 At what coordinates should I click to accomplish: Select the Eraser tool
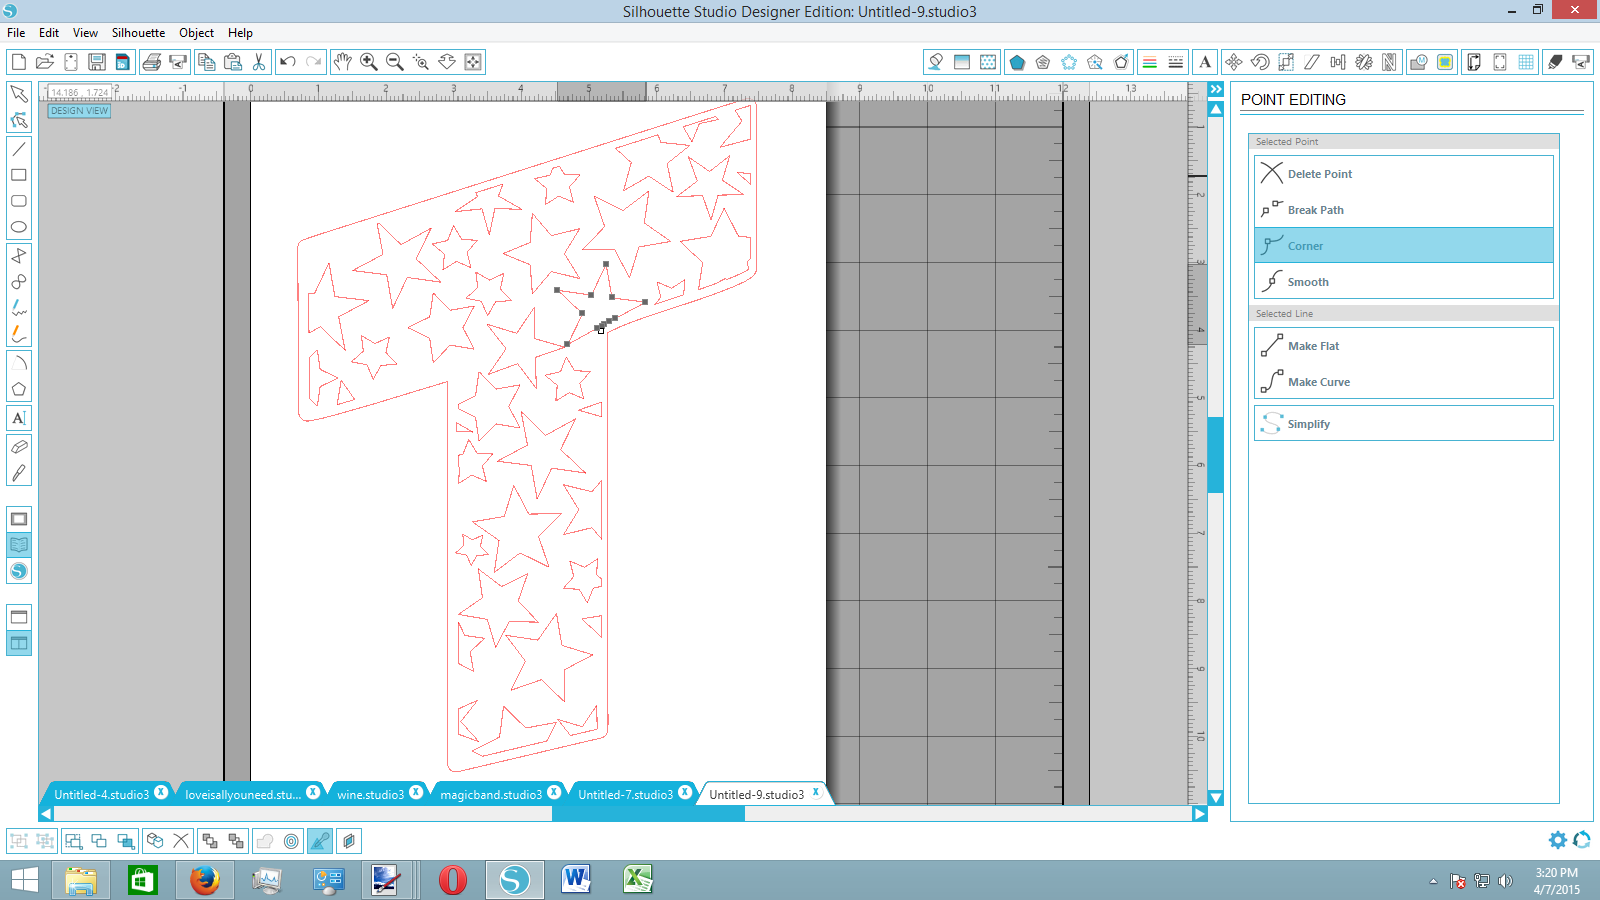(x=19, y=447)
